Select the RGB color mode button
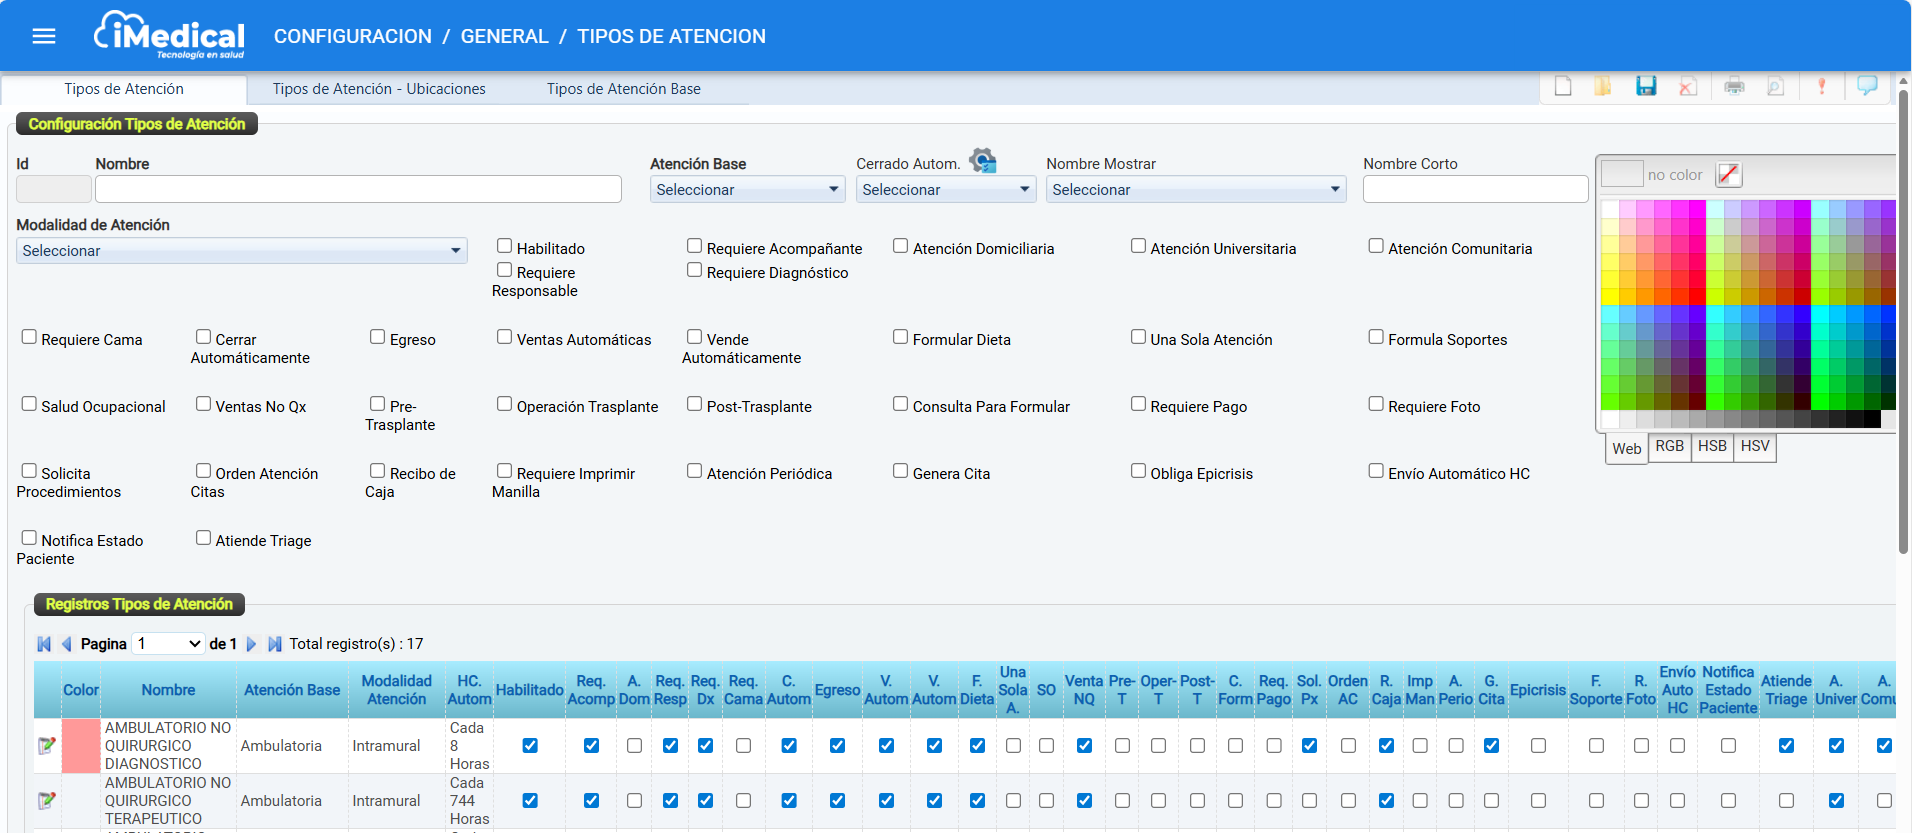Viewport: 1912px width, 833px height. (x=1669, y=447)
